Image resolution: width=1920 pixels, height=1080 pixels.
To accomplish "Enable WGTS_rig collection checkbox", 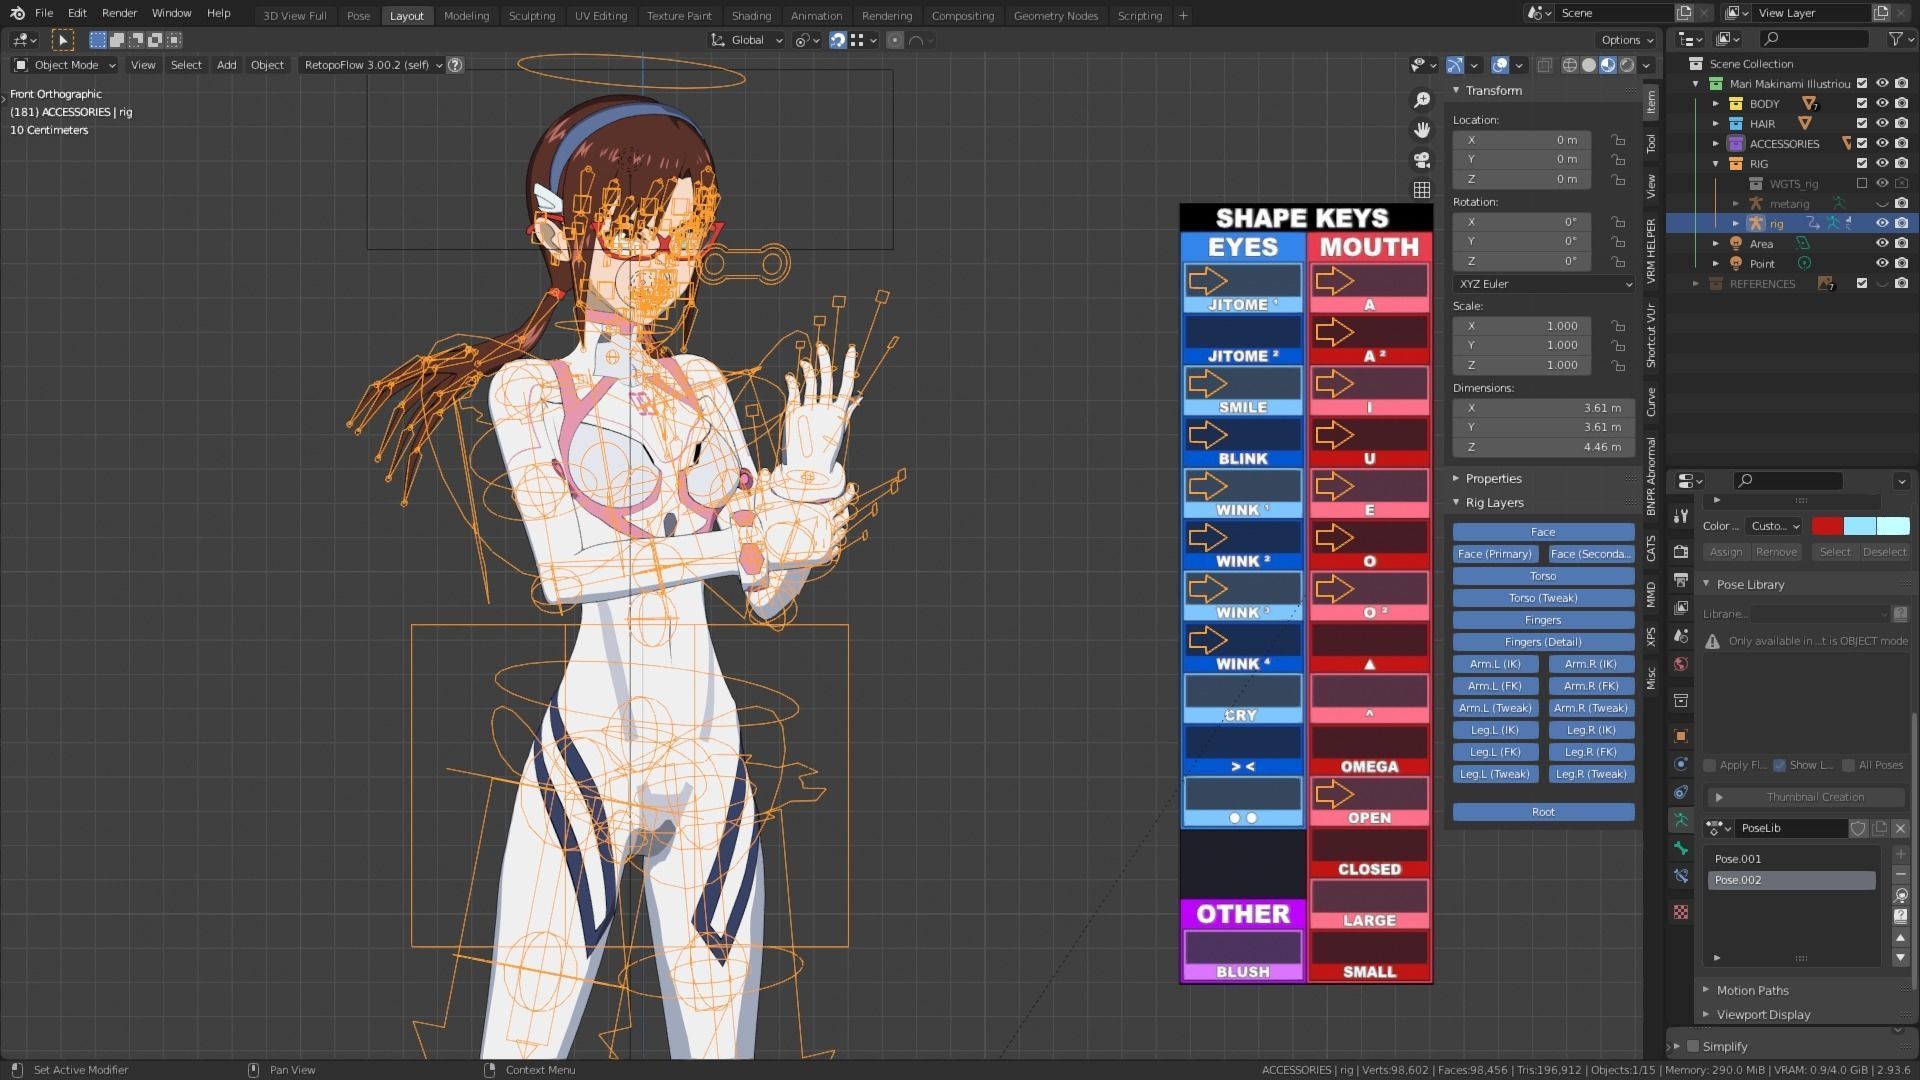I will [1862, 184].
